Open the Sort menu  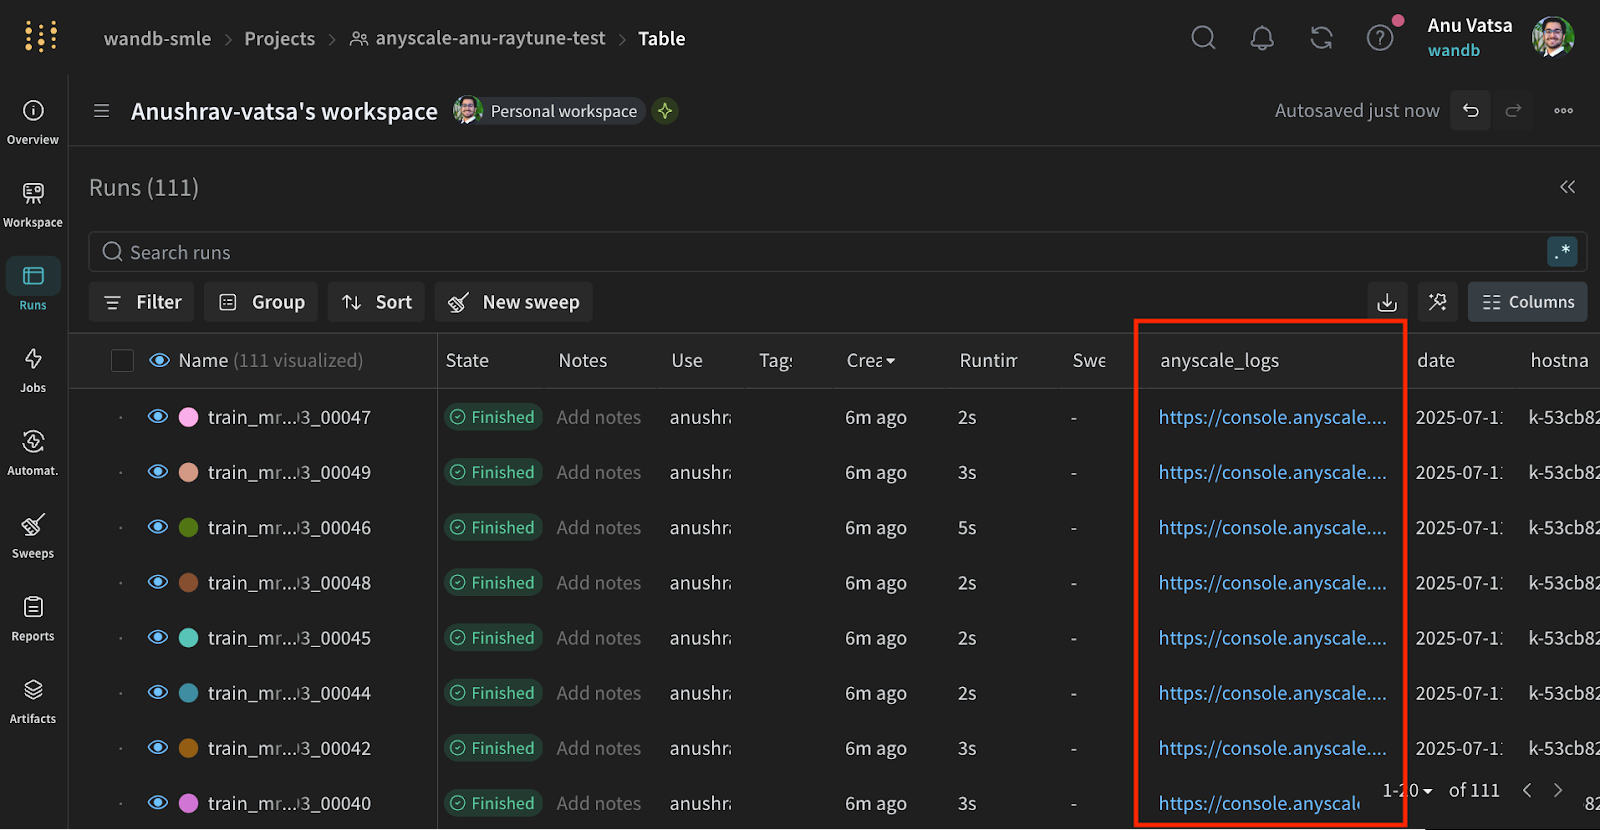pyautogui.click(x=376, y=302)
